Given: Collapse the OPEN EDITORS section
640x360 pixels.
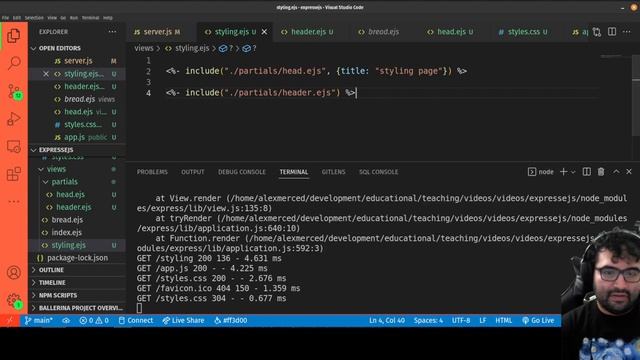Looking at the screenshot, I should [78, 48].
